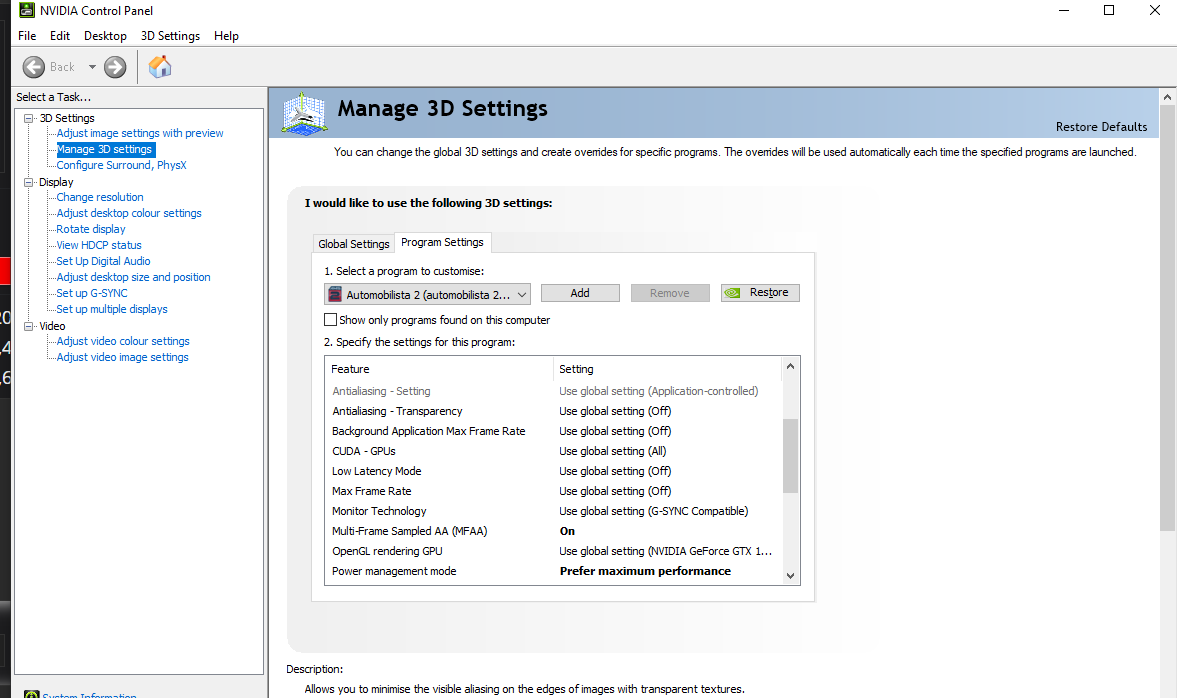
Task: Click the Add button
Action: [580, 293]
